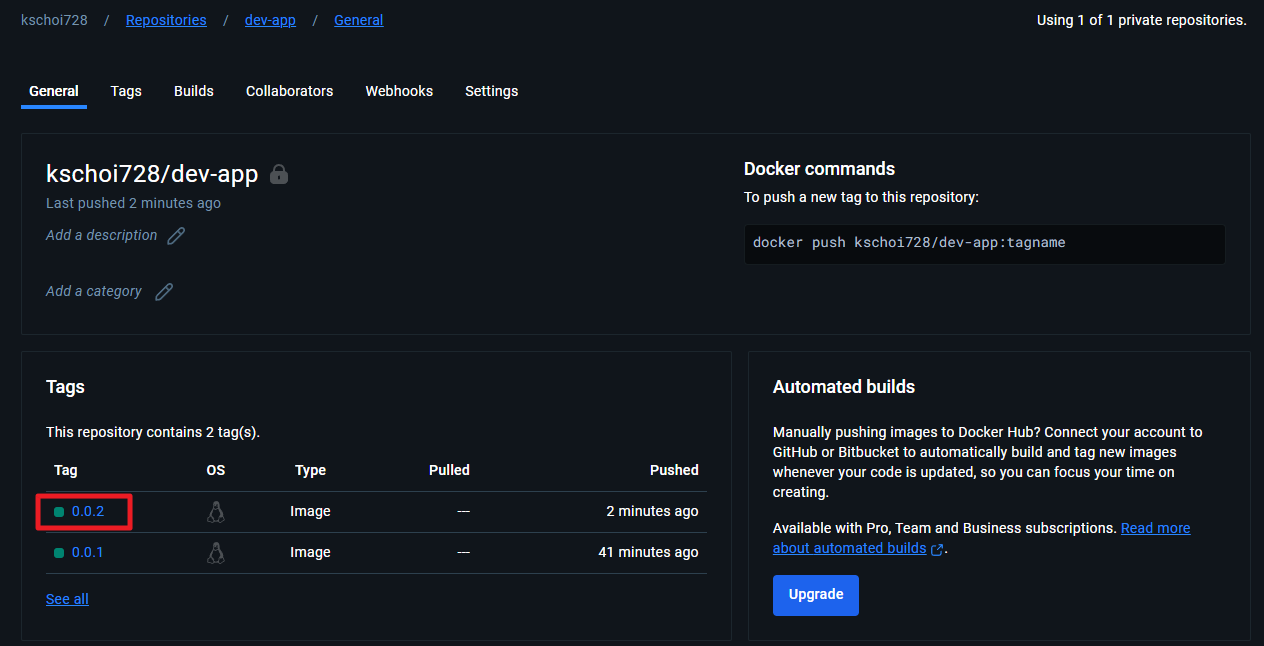Open the Webhooks tab

coord(399,91)
